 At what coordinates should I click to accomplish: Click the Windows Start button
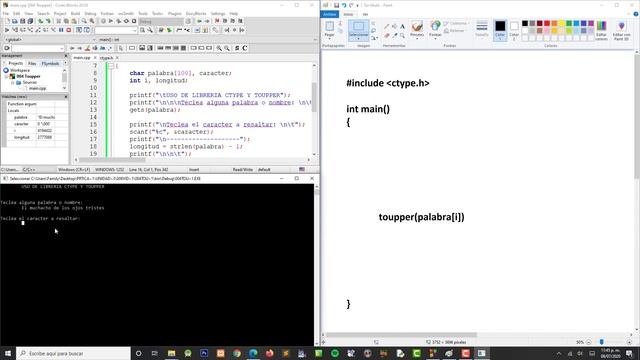(x=8, y=353)
